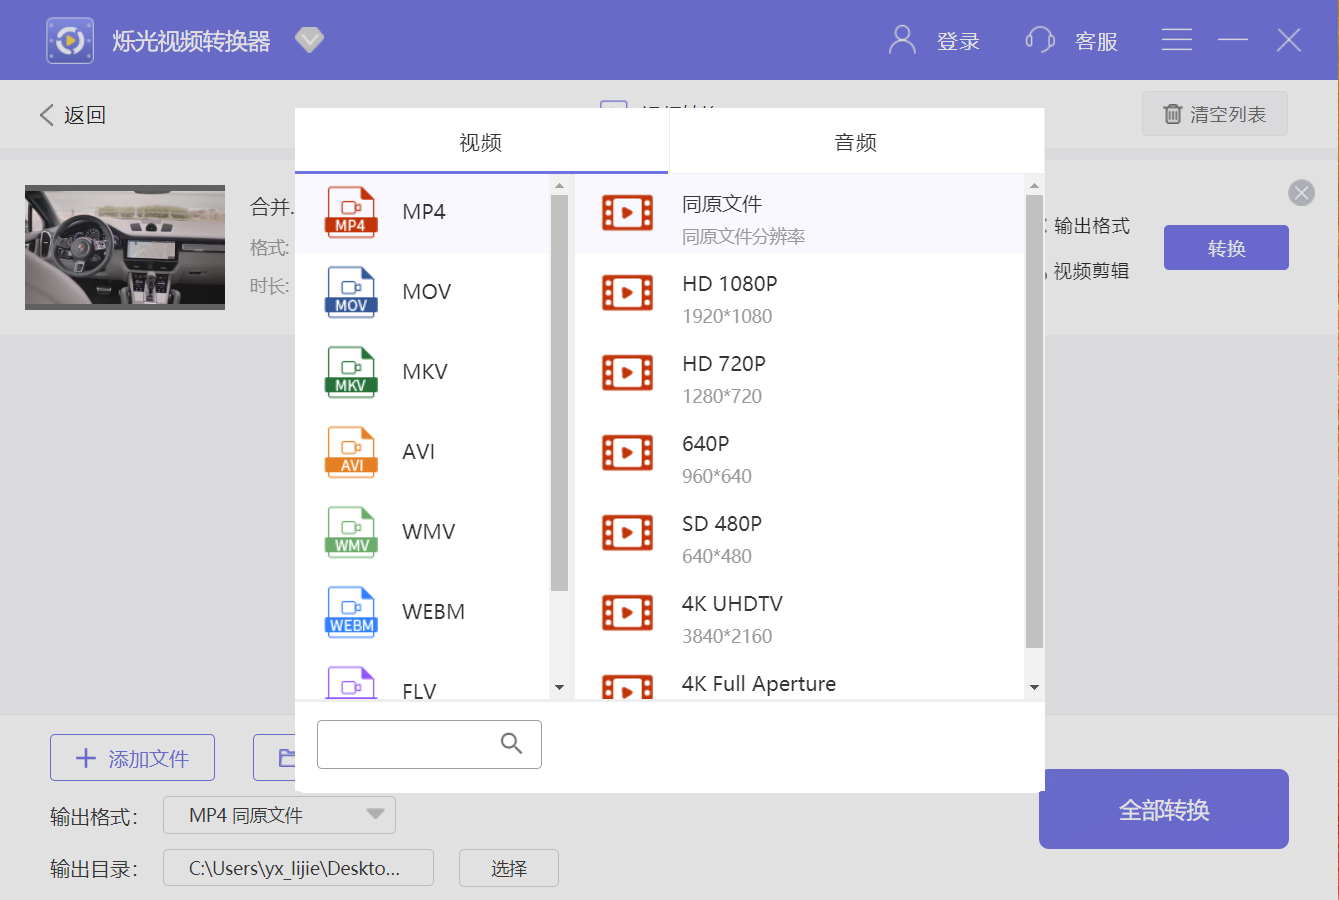Screen dimensions: 1339x900
Task: Choose the WEBM format icon
Action: 351,612
